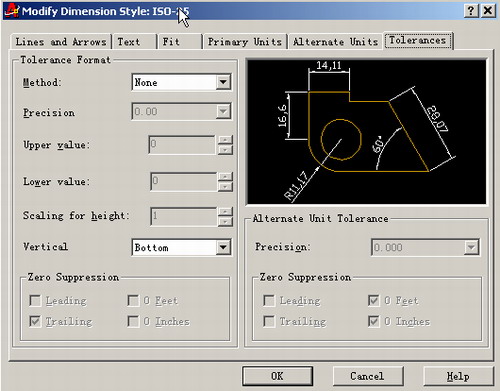Increase Scaling for height spinner
Screen dimensions: 500x391
tap(225, 212)
